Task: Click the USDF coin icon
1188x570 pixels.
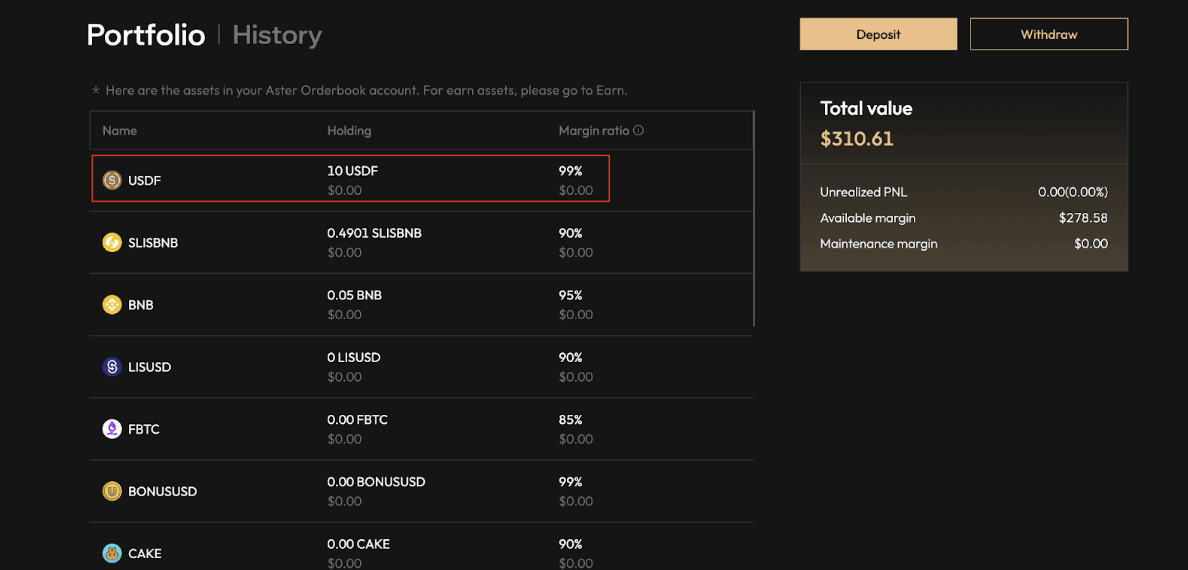Action: click(x=112, y=180)
